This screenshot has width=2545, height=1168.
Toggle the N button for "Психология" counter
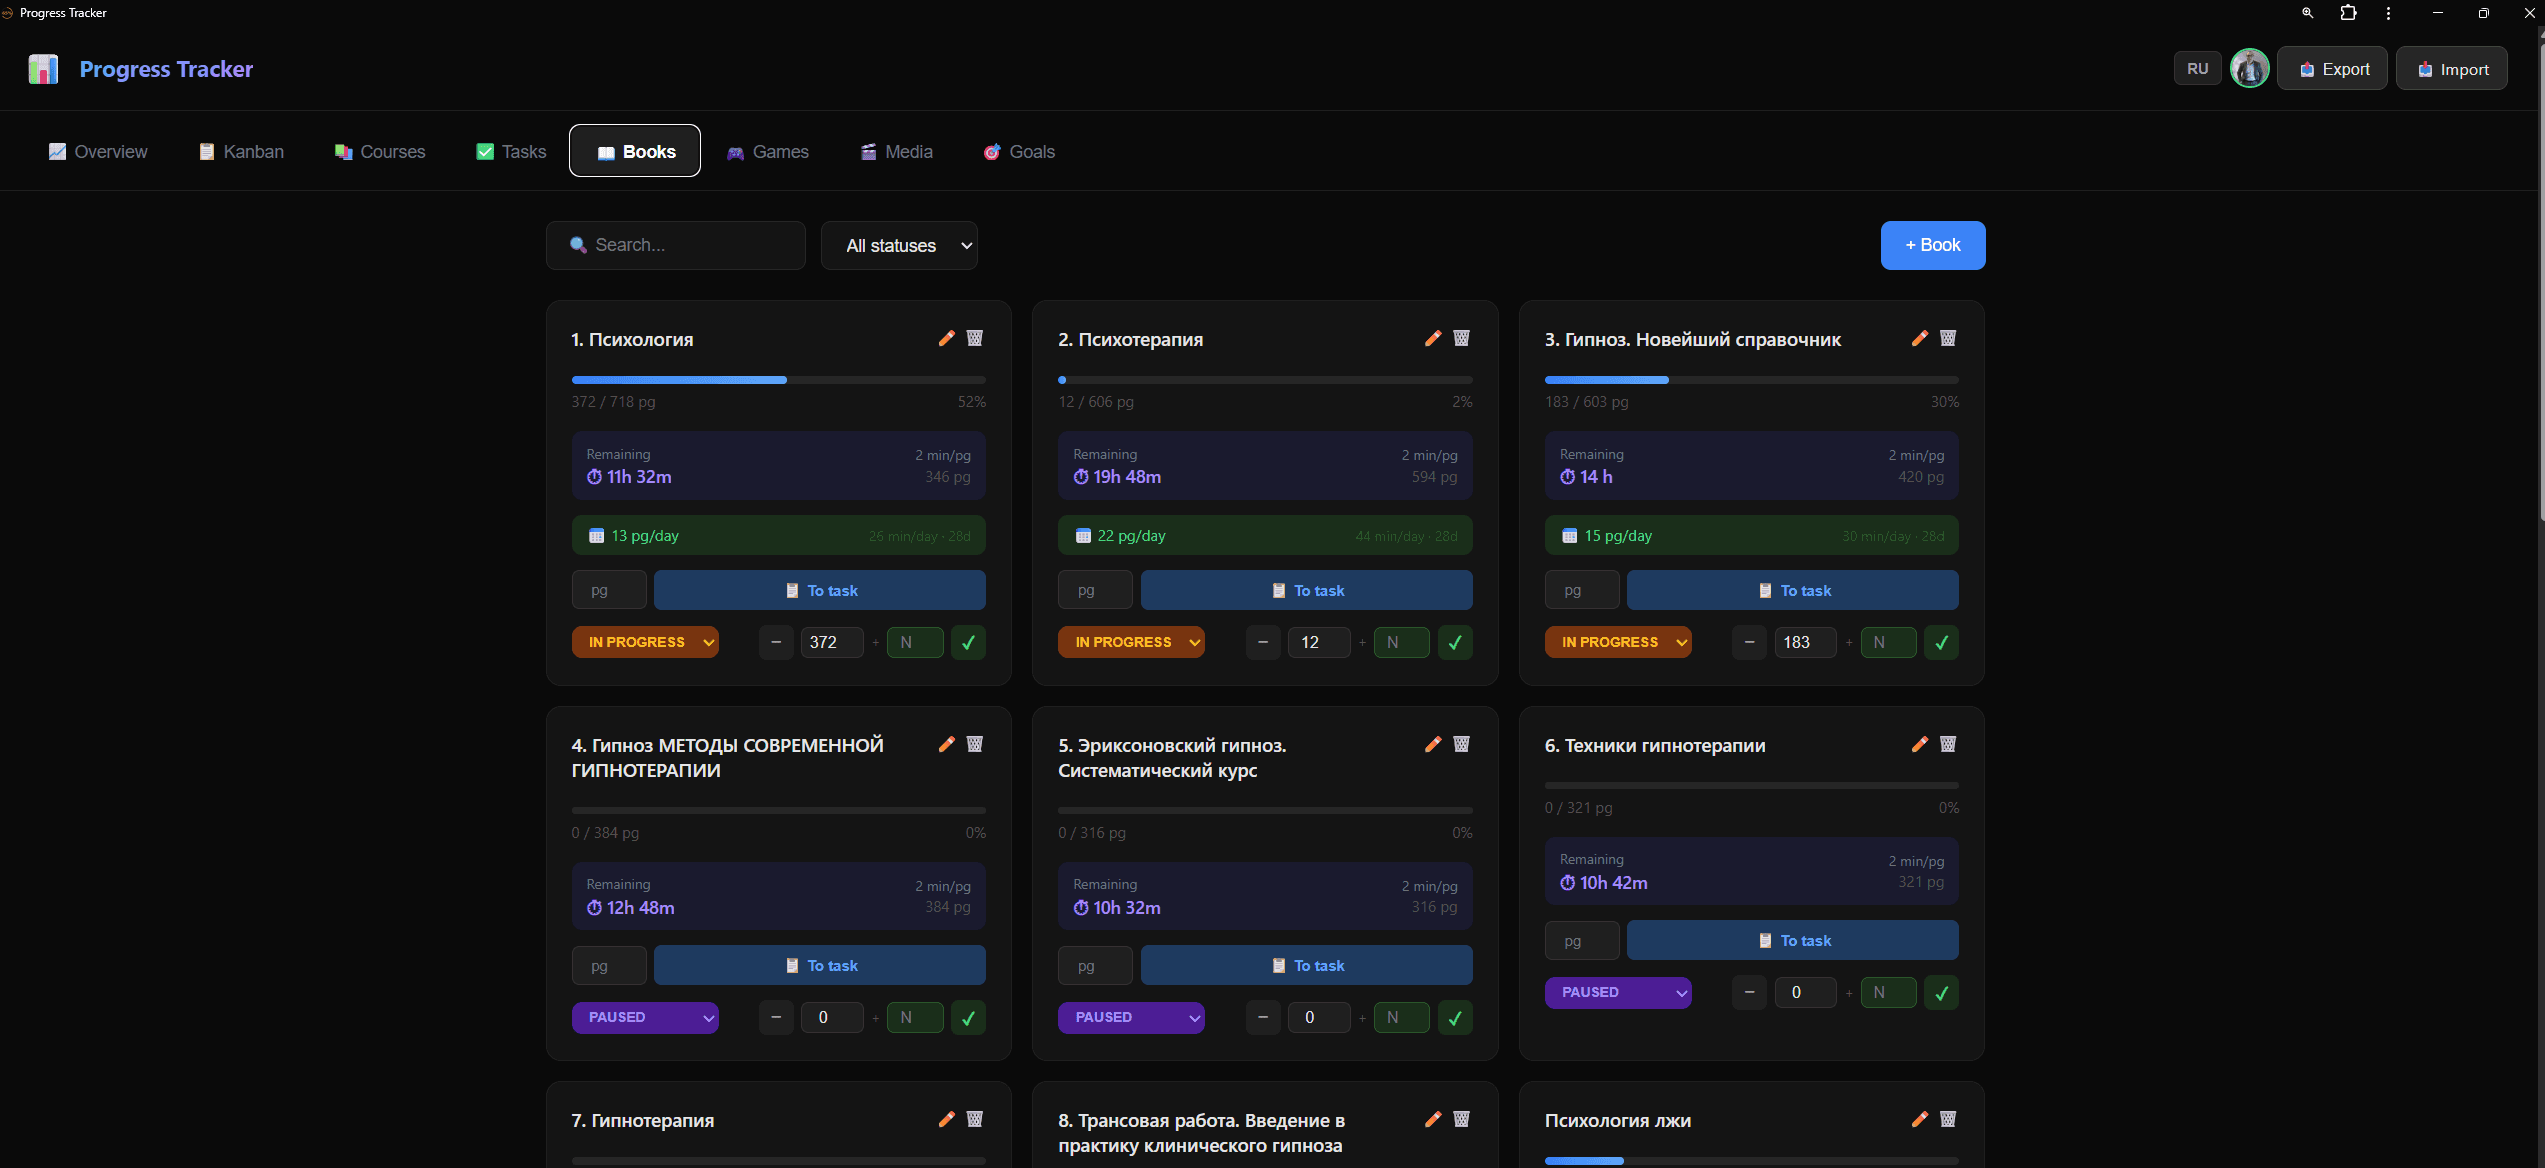tap(914, 642)
